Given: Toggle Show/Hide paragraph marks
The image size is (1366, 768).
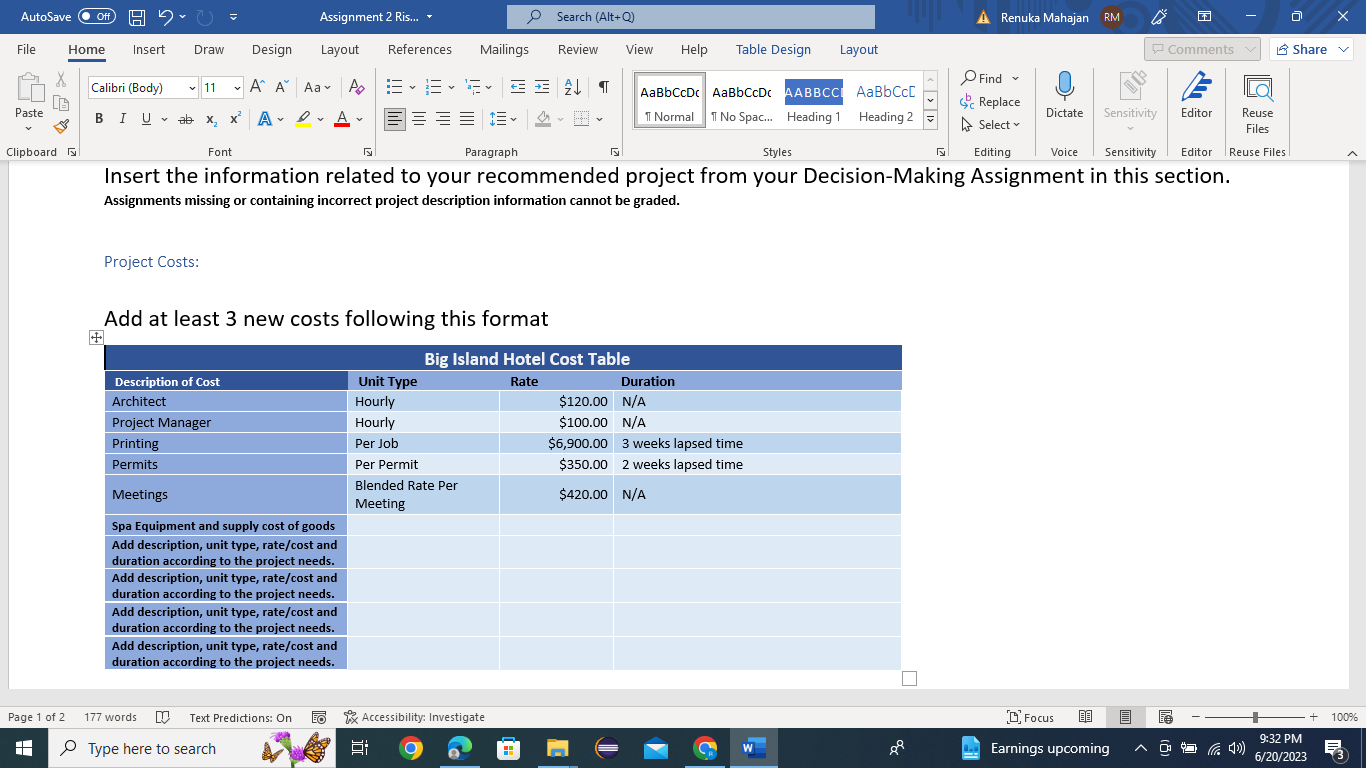Looking at the screenshot, I should click(604, 87).
